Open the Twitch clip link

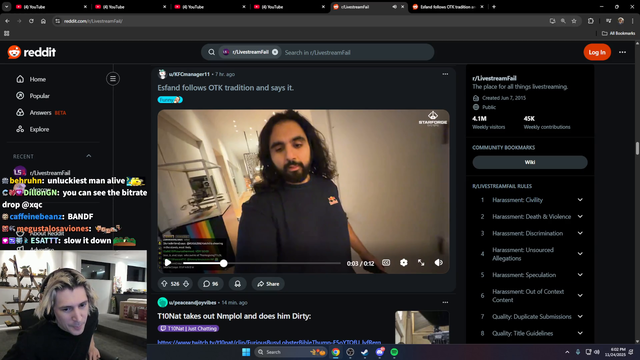click(269, 342)
